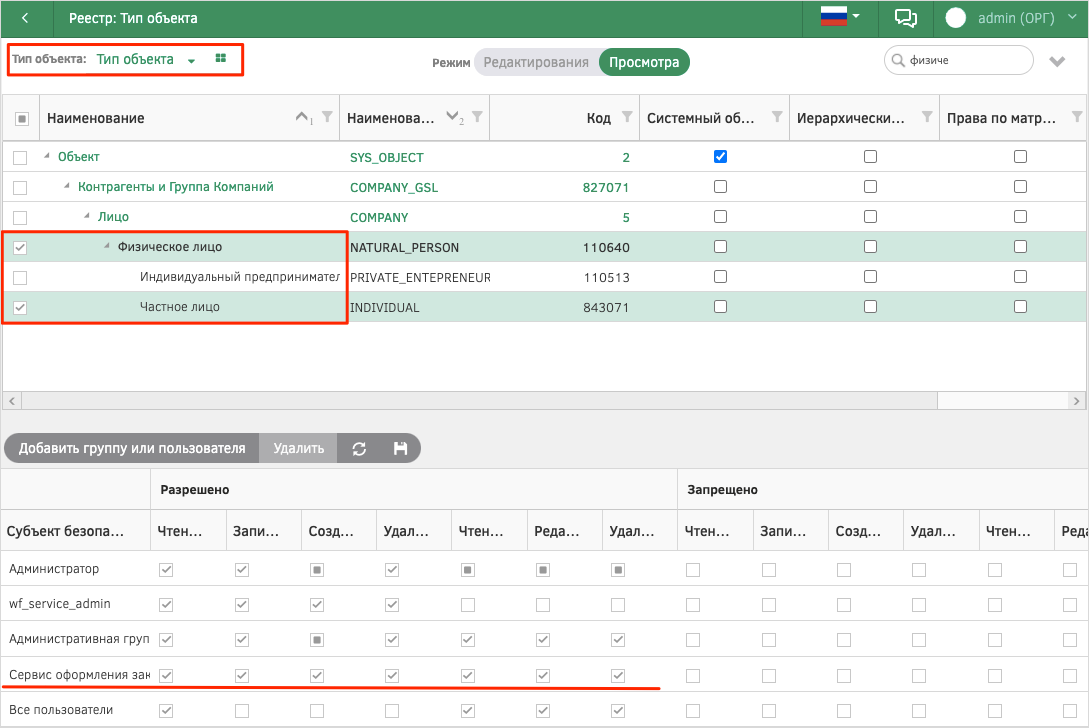1089x728 pixels.
Task: Select the Частное лицо row
Action: pos(544,307)
